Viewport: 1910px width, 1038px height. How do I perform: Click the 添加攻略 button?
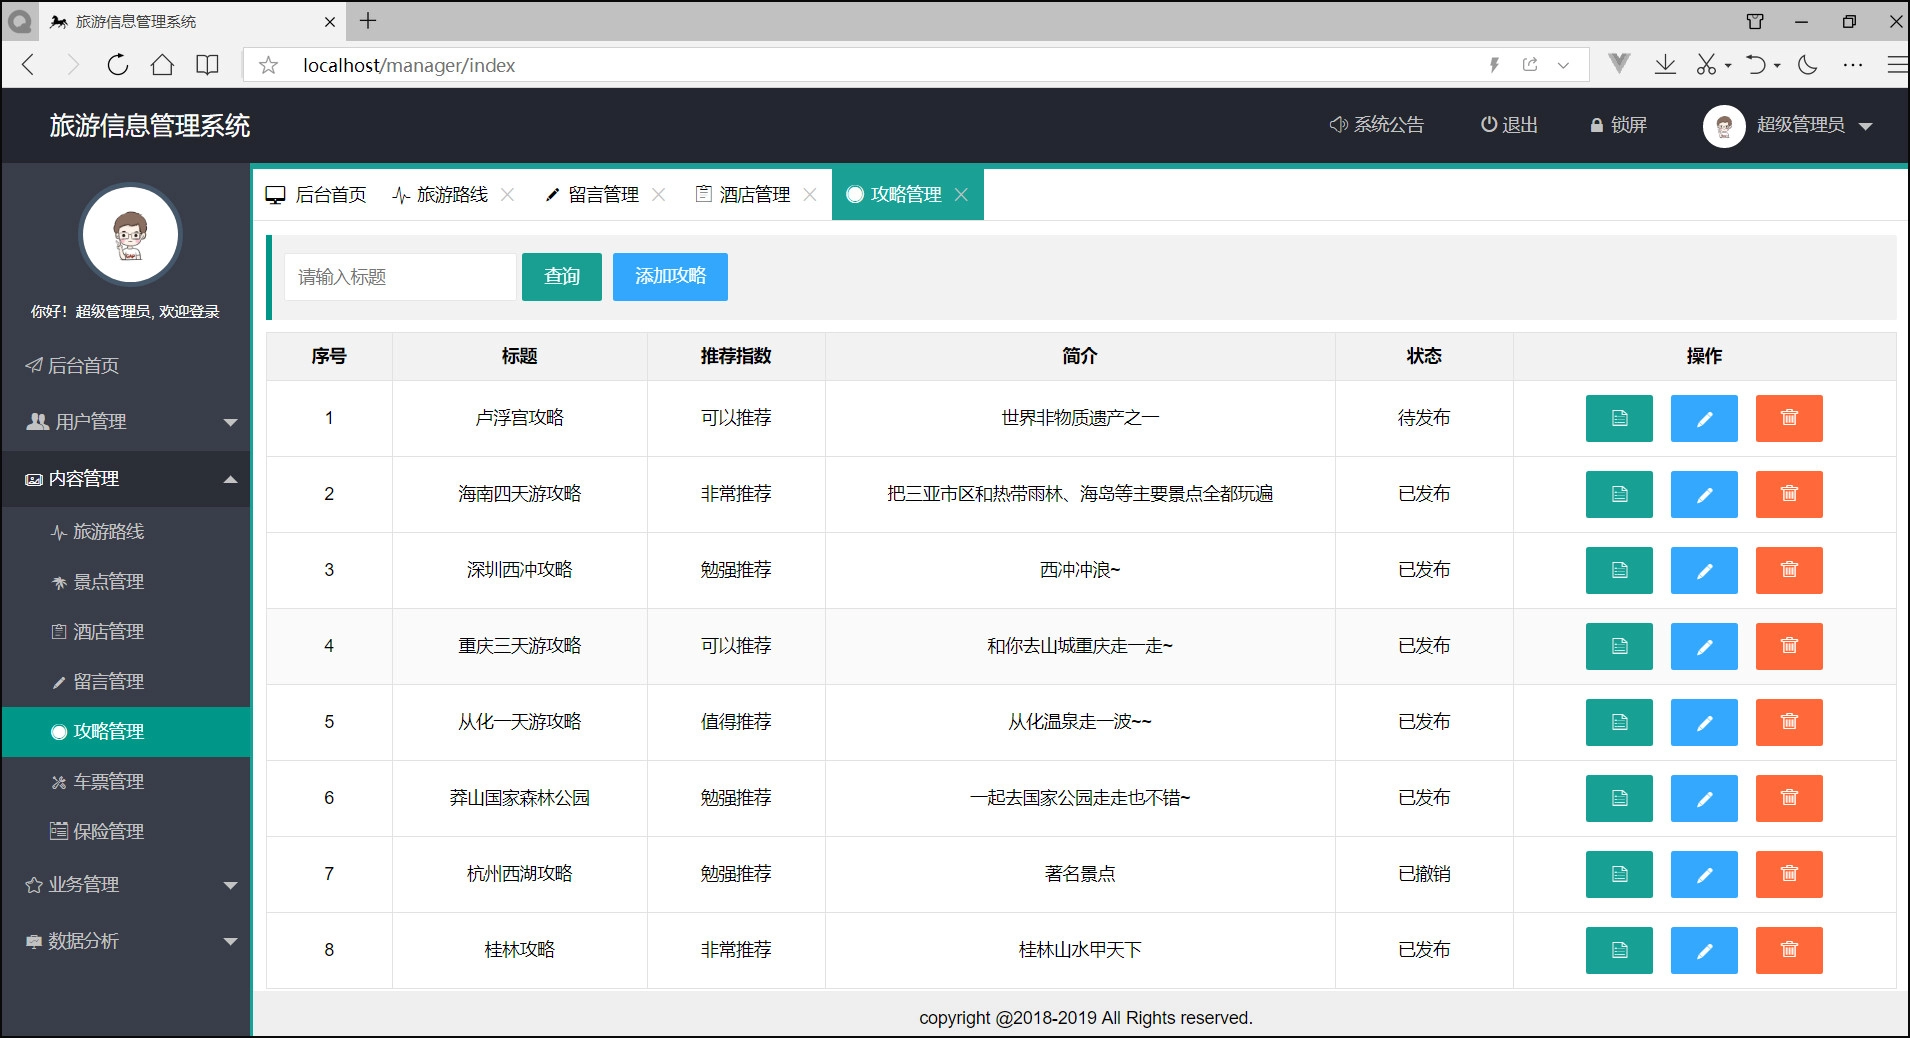669,277
